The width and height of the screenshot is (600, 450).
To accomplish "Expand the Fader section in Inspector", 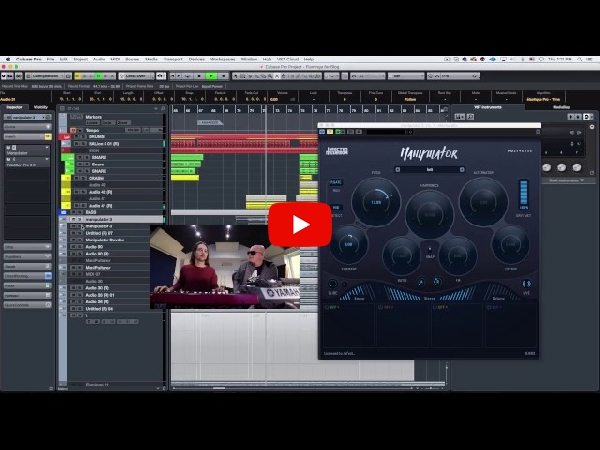I will pyautogui.click(x=27, y=285).
